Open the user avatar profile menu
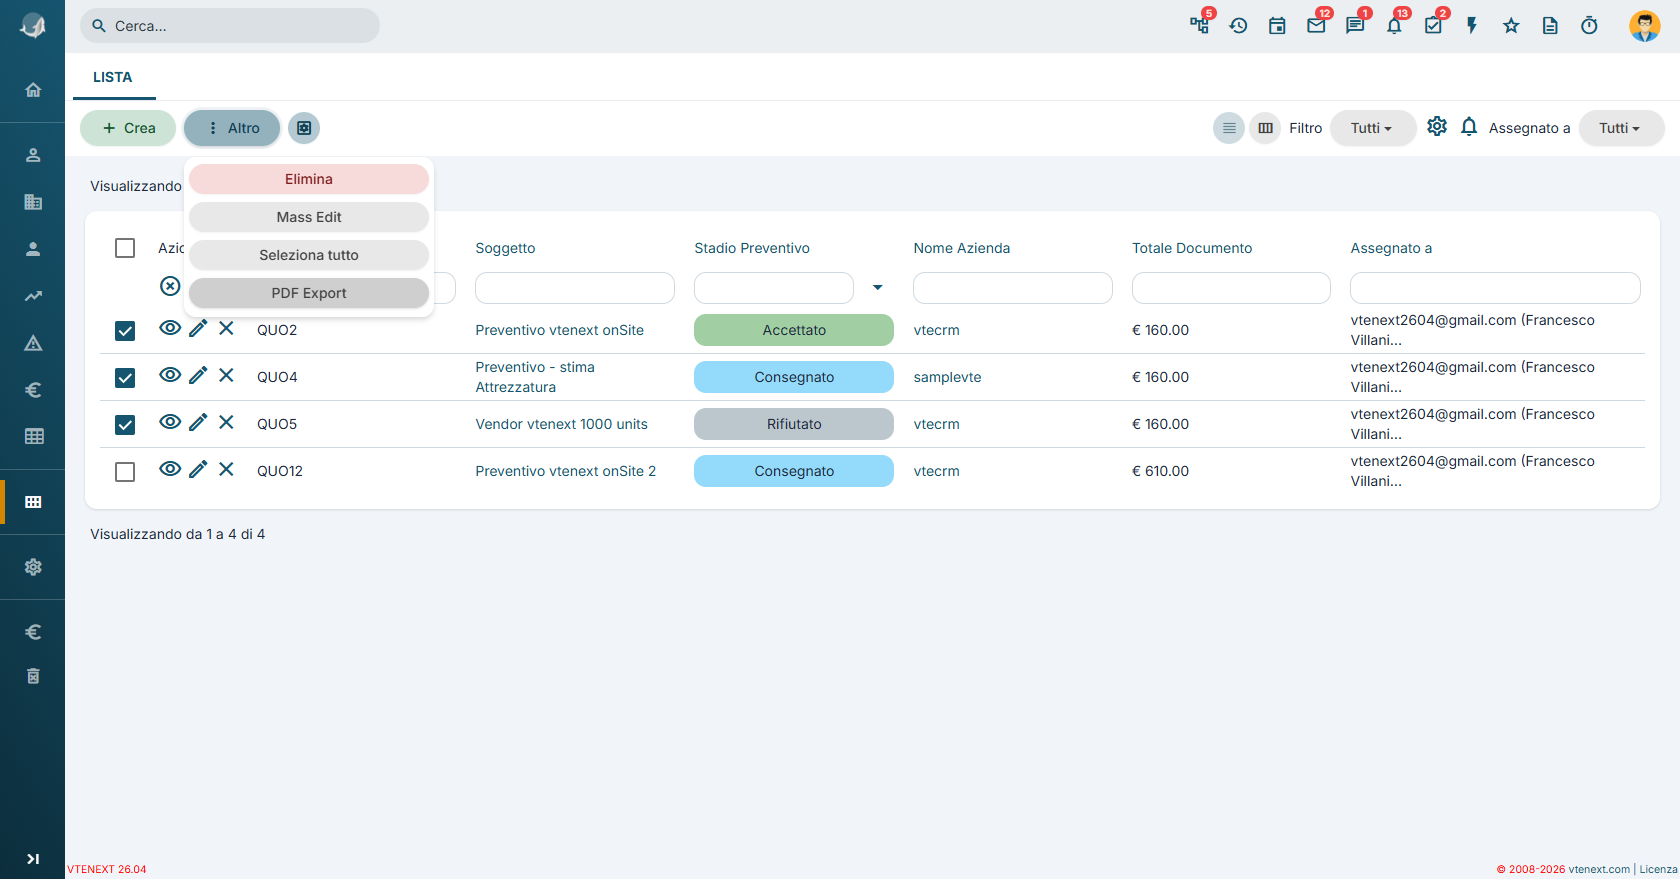 point(1645,26)
